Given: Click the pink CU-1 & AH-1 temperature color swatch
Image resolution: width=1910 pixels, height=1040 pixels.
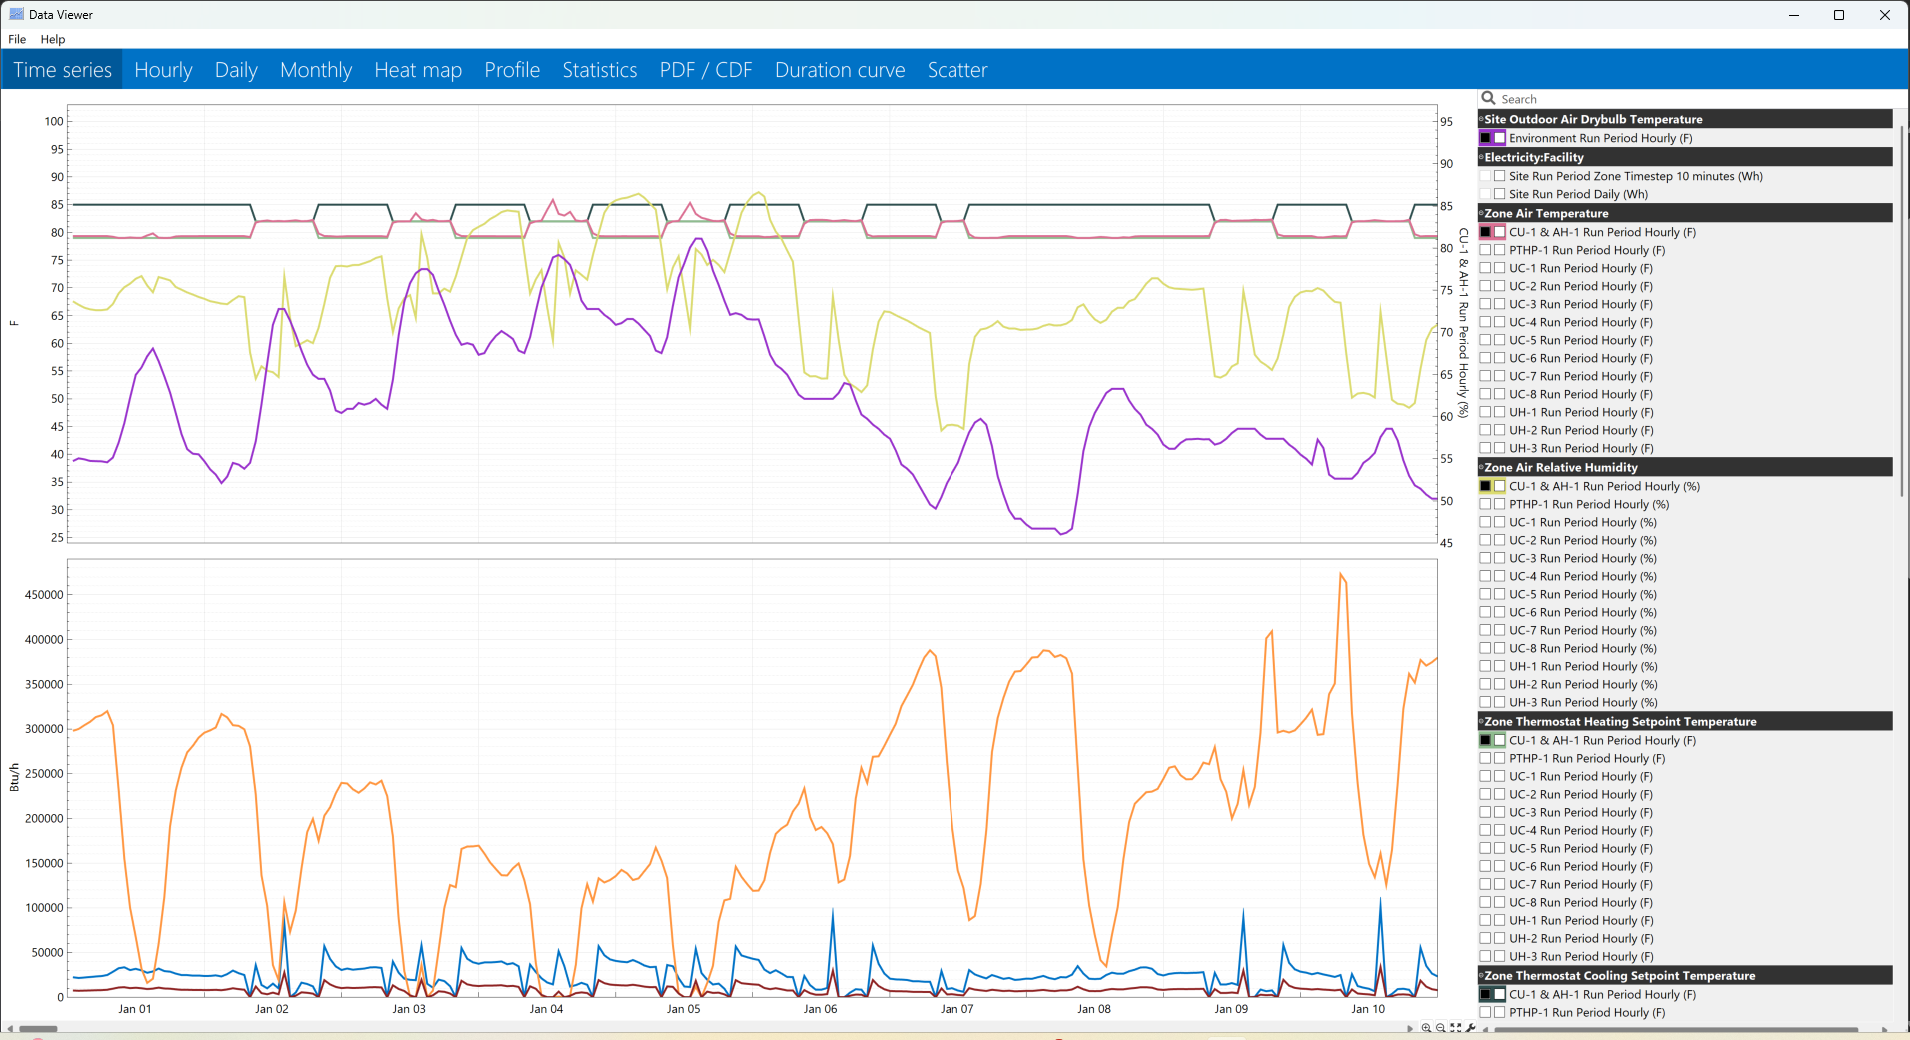Looking at the screenshot, I should [x=1499, y=232].
